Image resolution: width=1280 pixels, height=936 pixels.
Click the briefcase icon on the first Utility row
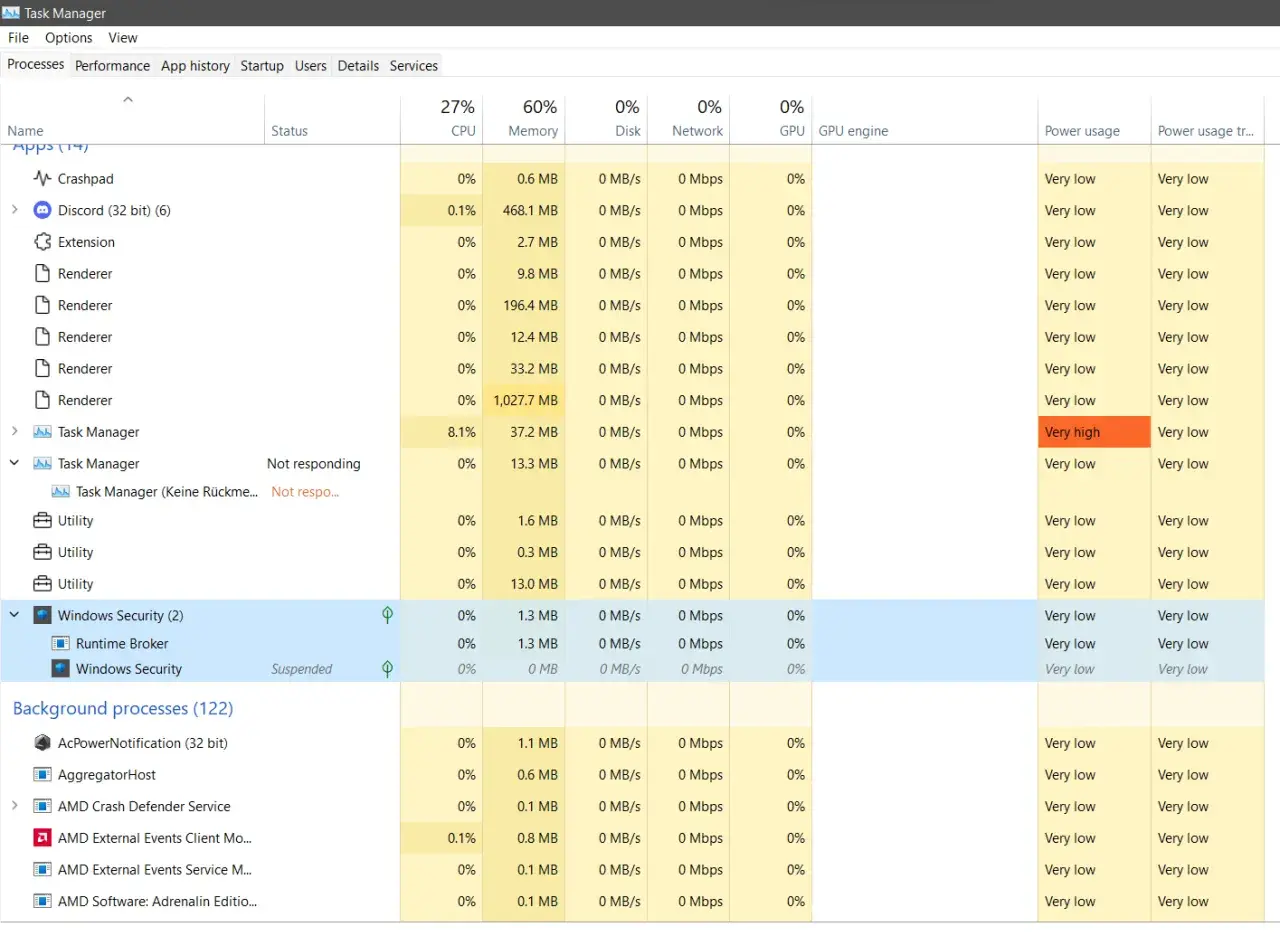point(42,521)
